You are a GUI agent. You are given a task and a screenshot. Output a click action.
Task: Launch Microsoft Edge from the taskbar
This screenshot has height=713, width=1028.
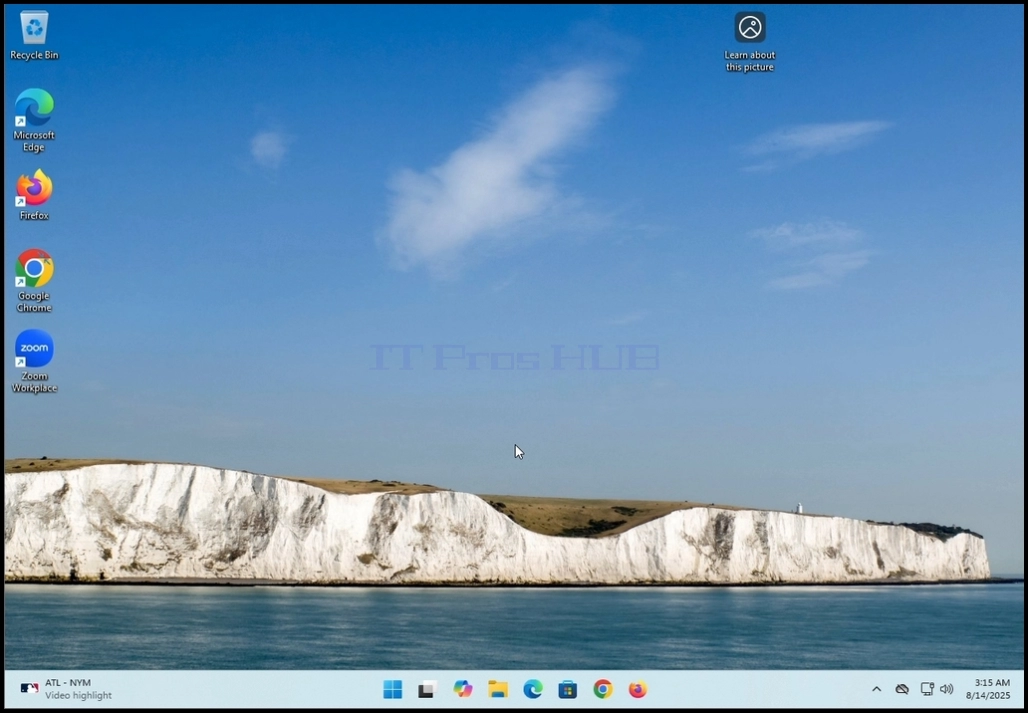click(x=533, y=689)
